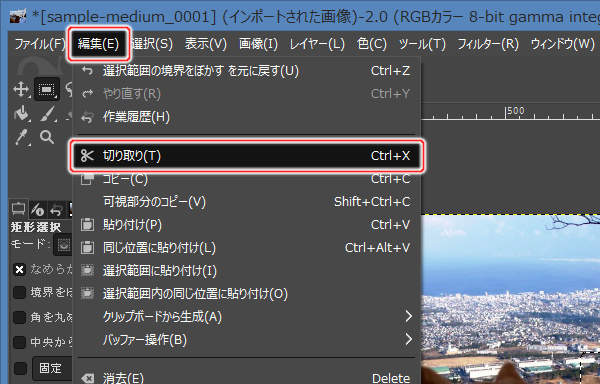Image resolution: width=600 pixels, height=384 pixels.
Task: Choose コピー(C) from the Edit menu
Action: click(247, 179)
